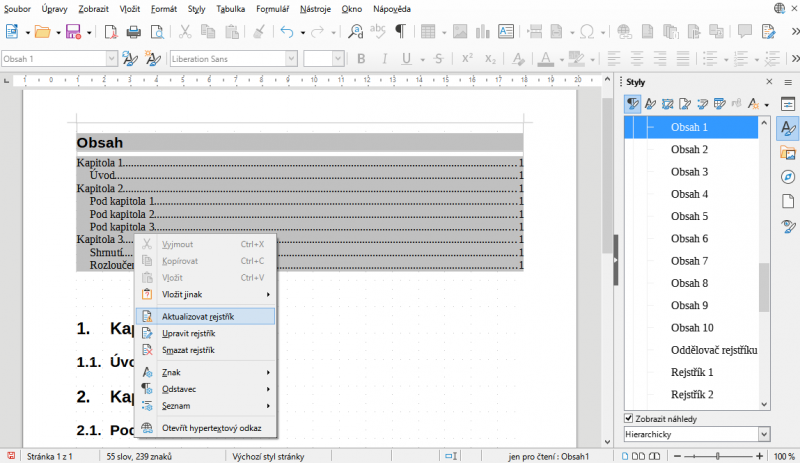Insert a table from the toolbar
800x463 pixels.
coord(428,32)
